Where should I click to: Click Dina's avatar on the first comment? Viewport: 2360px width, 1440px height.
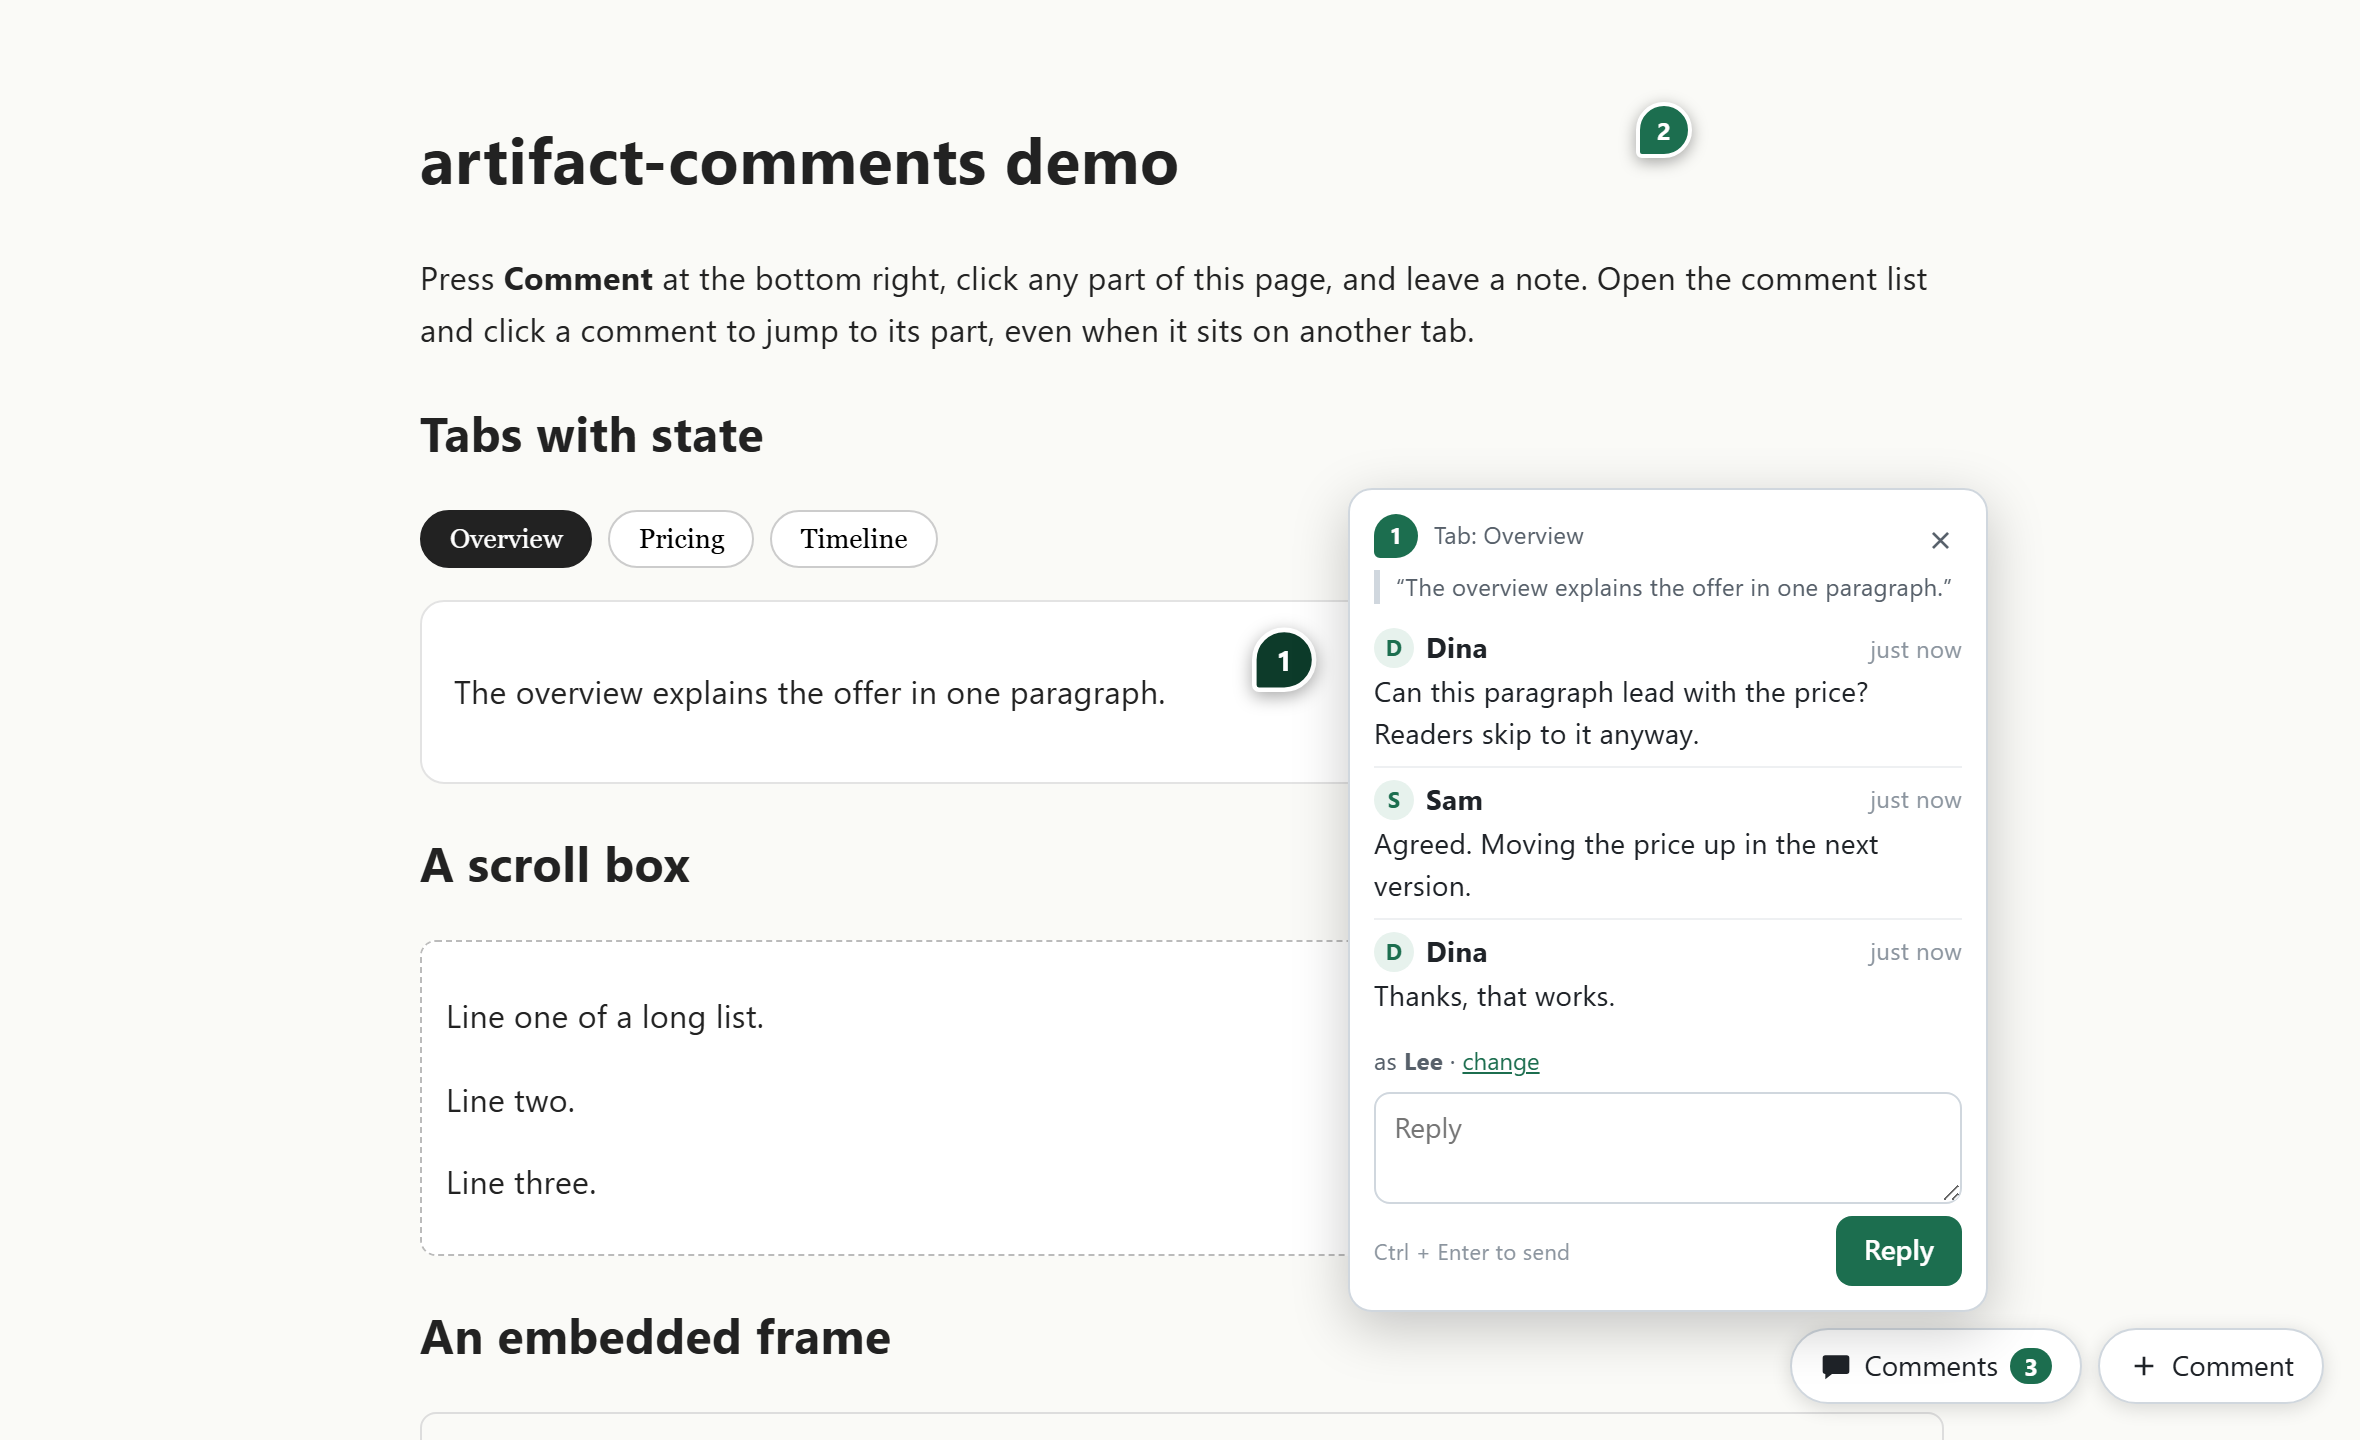pos(1393,648)
